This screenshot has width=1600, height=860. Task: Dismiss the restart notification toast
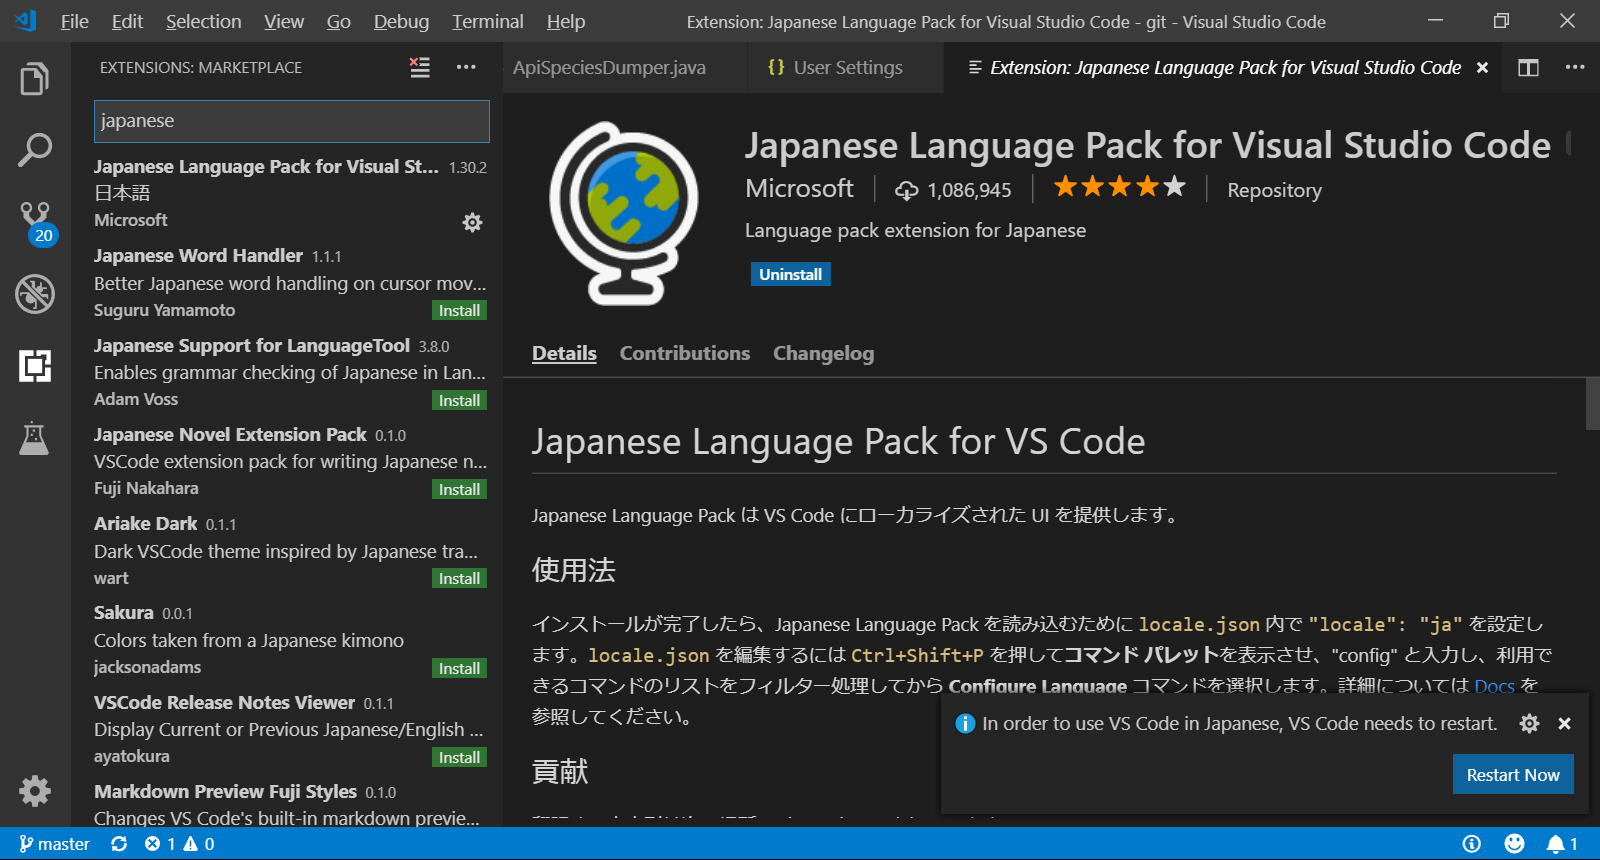click(x=1564, y=723)
